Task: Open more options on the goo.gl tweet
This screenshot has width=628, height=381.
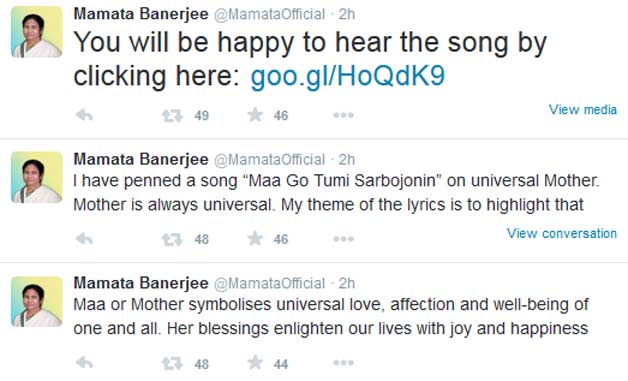Action: tap(343, 115)
